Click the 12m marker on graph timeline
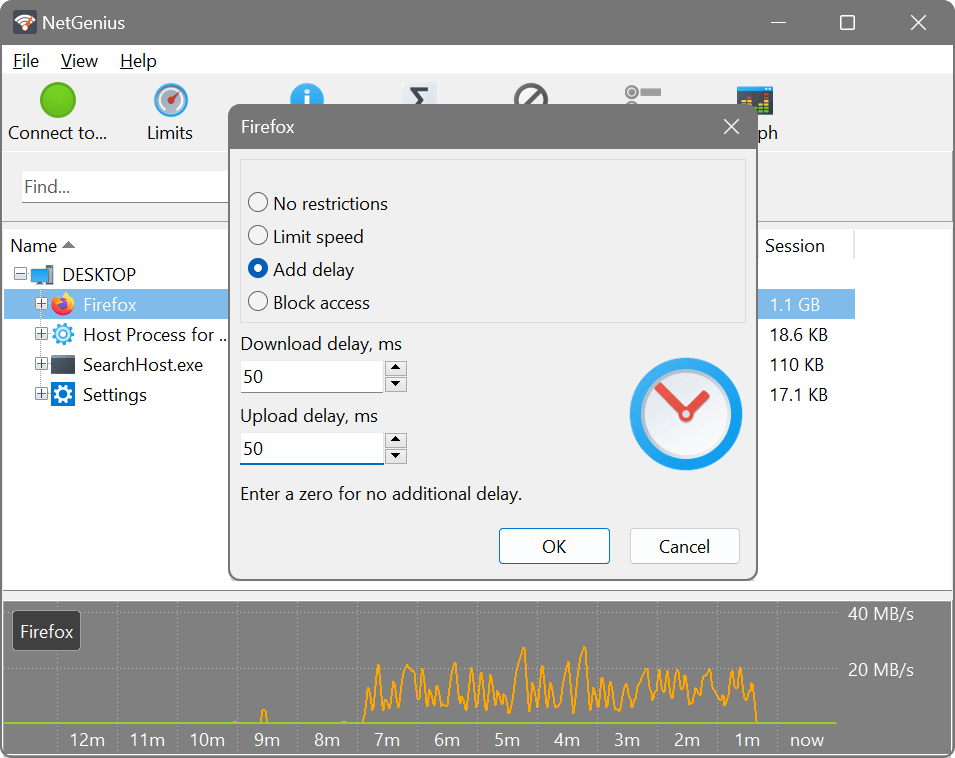Image resolution: width=955 pixels, height=758 pixels. 87,740
